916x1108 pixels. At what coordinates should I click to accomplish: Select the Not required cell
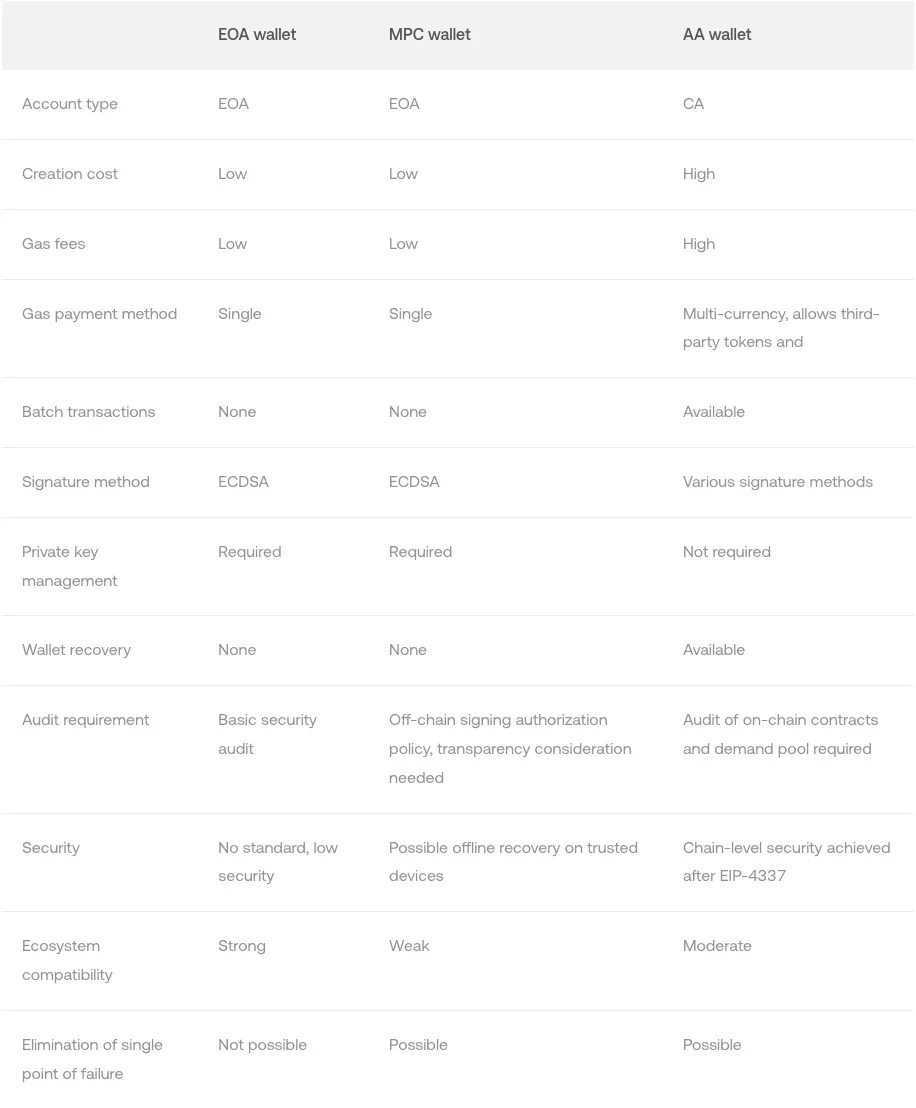(x=726, y=552)
